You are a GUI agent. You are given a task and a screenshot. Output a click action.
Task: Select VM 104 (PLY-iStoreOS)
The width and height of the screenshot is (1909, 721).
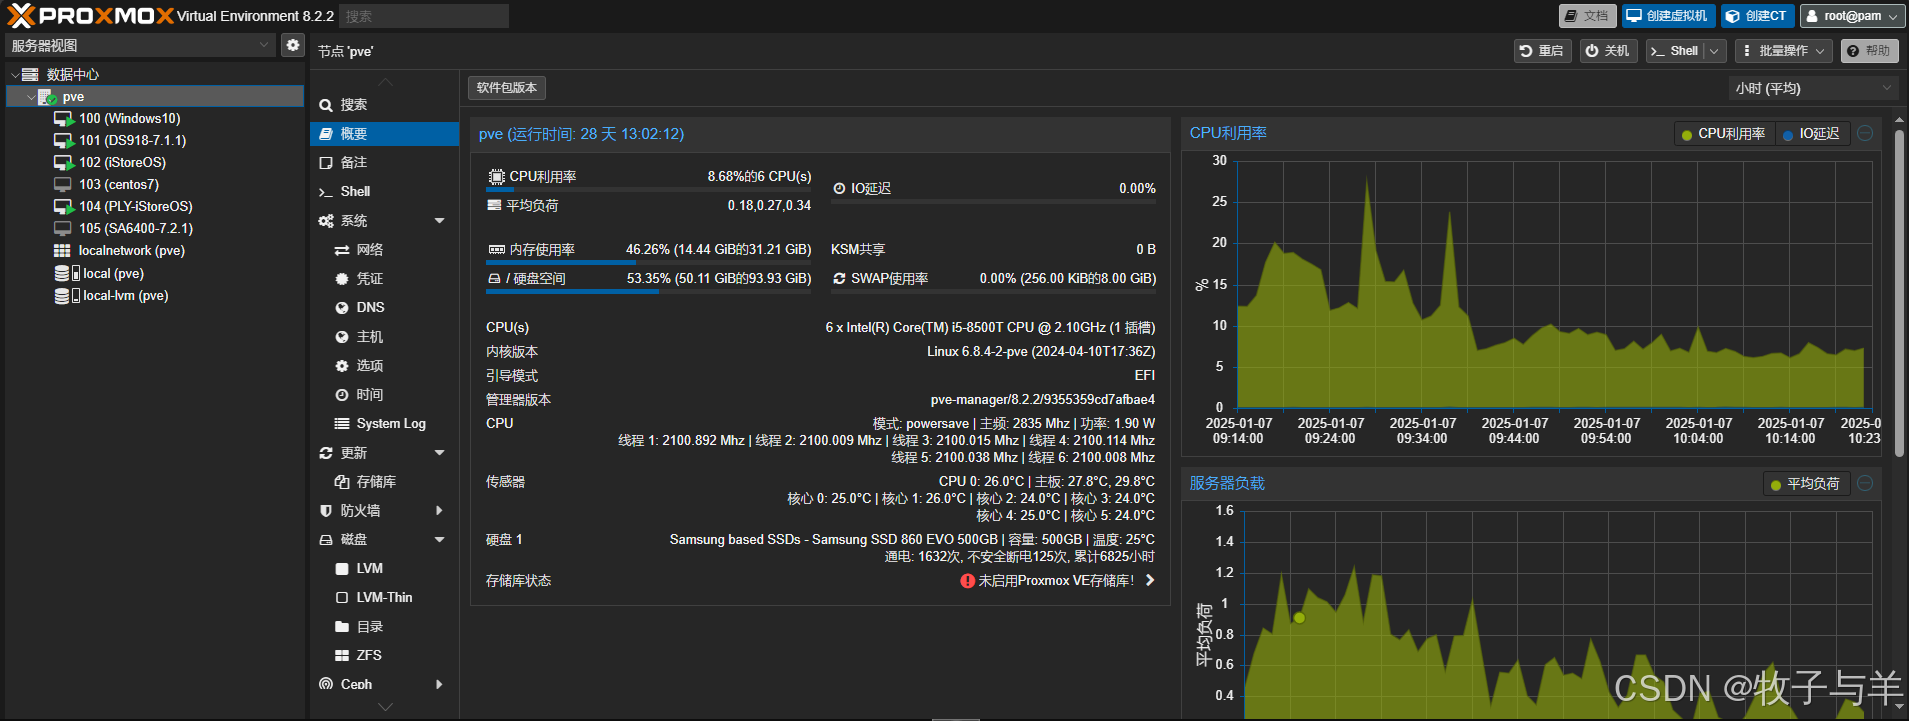(136, 206)
